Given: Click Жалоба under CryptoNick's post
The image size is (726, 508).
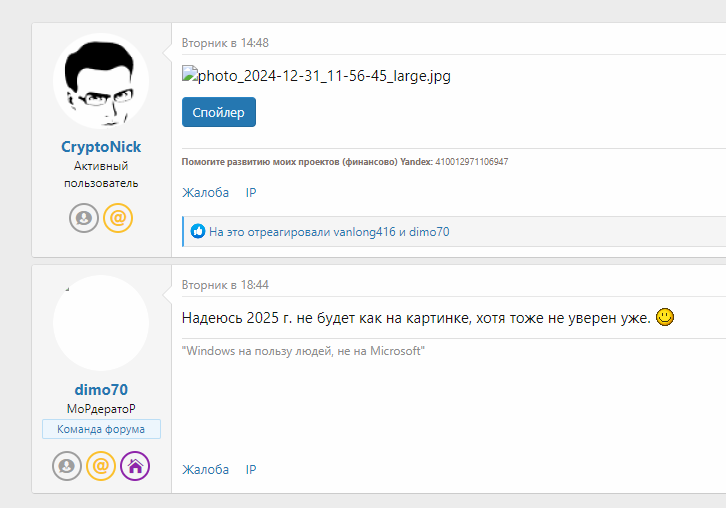Looking at the screenshot, I should point(205,192).
